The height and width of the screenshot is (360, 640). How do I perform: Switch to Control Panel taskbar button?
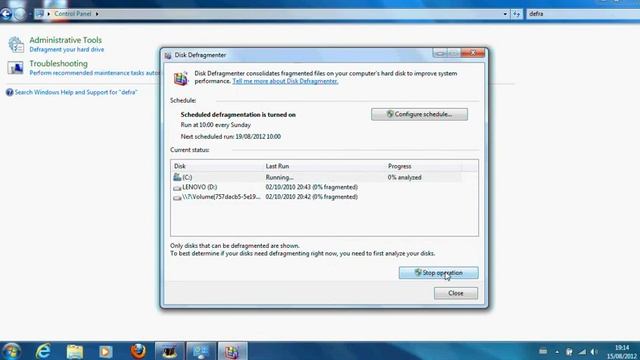(201, 351)
